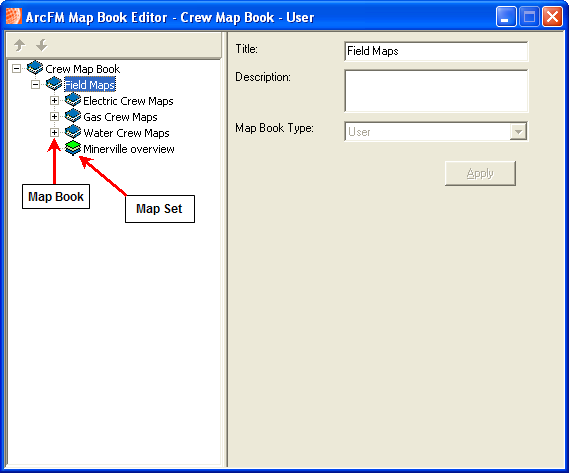Viewport: 569px width, 473px height.
Task: Select the Gas Crew Maps tree item
Action: 120,117
